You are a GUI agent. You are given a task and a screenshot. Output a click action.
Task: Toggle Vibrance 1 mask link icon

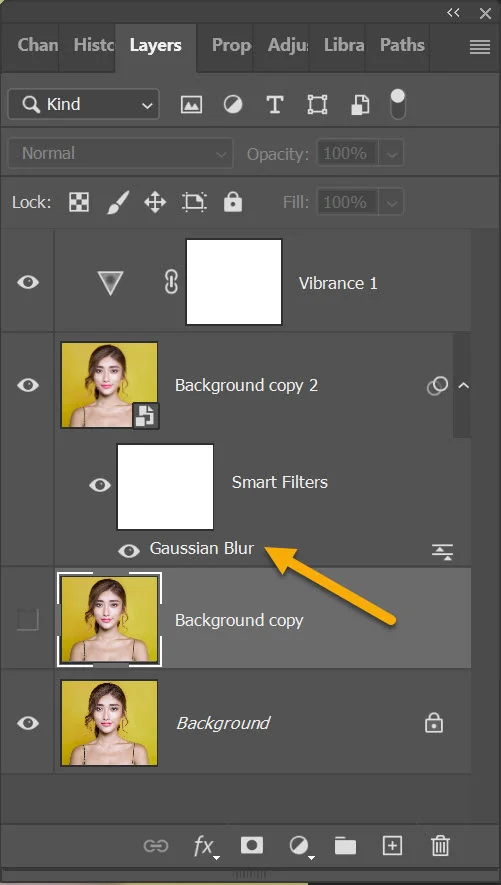(x=170, y=282)
